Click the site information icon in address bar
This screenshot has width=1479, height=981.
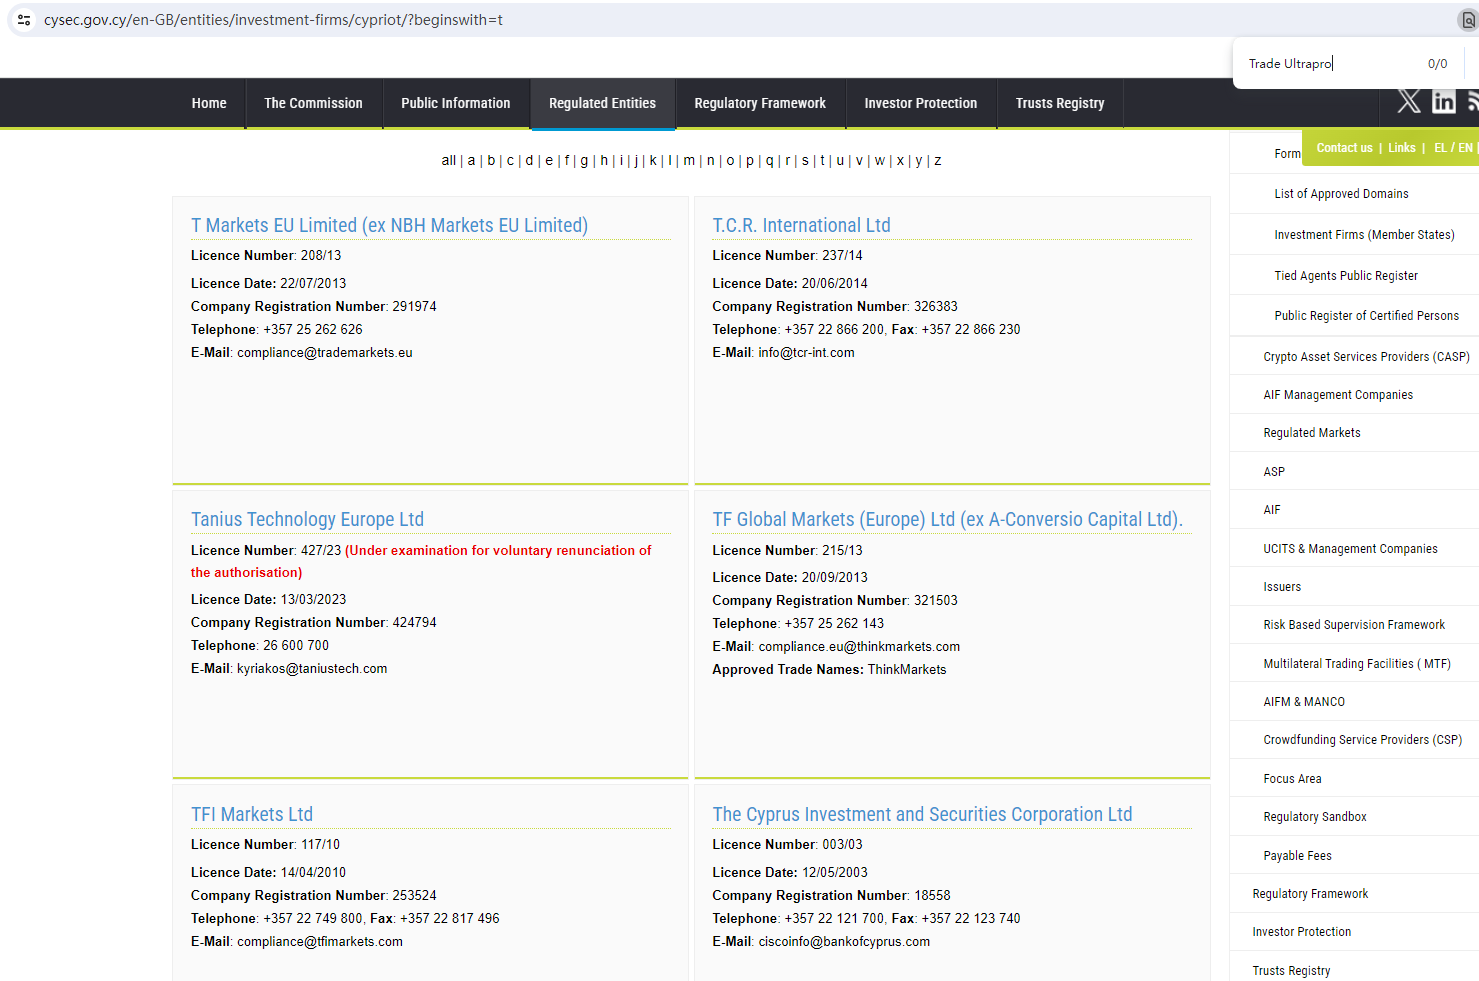[x=24, y=20]
